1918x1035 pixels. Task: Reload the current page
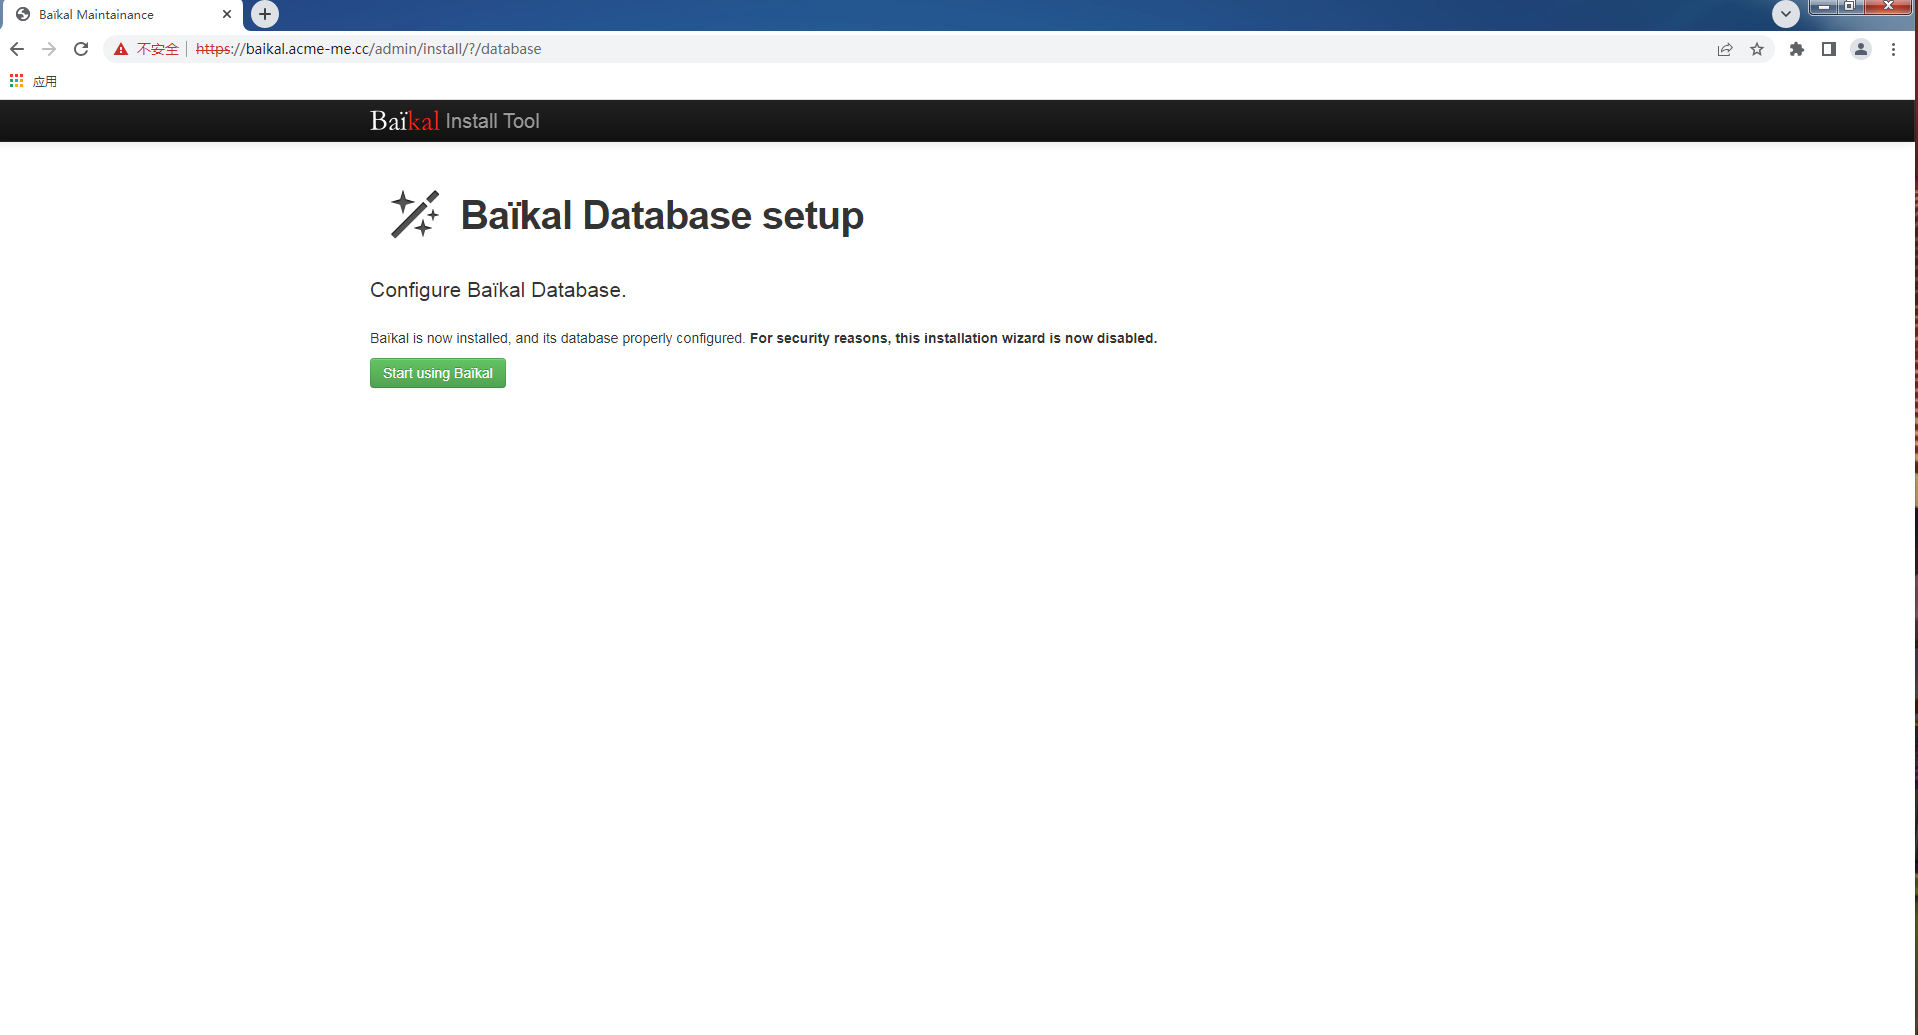pos(81,49)
